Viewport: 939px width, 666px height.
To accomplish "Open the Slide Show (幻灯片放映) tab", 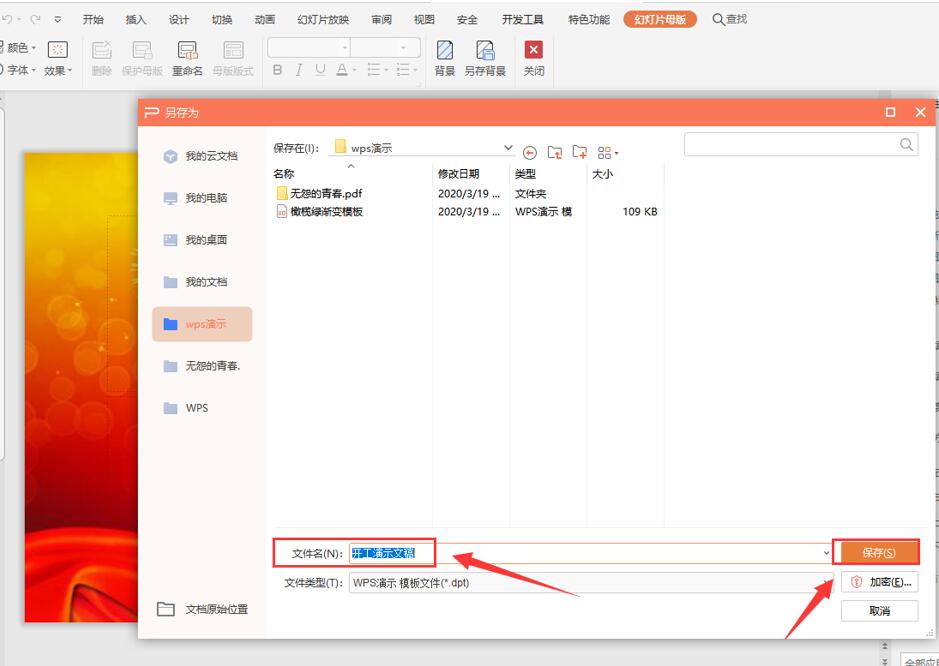I will tap(323, 19).
